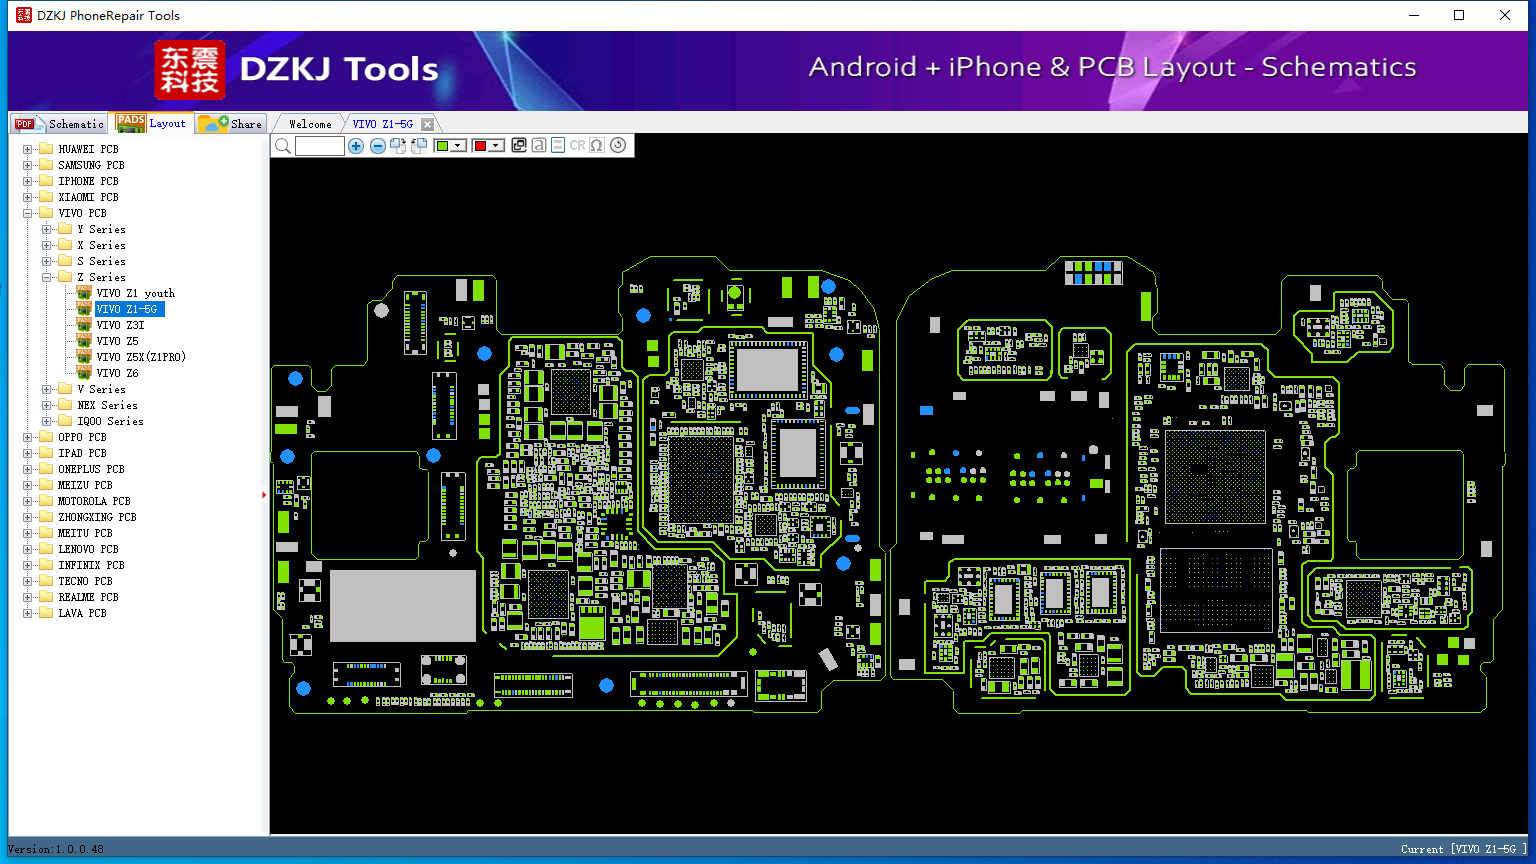This screenshot has width=1536, height=864.
Task: Expand the HUAWEI PCB folder
Action: pyautogui.click(x=28, y=149)
